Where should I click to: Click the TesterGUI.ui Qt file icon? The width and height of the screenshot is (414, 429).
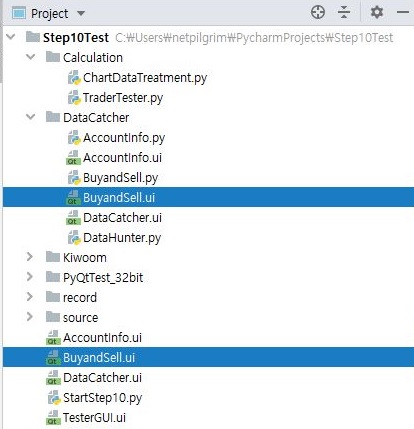coord(53,418)
